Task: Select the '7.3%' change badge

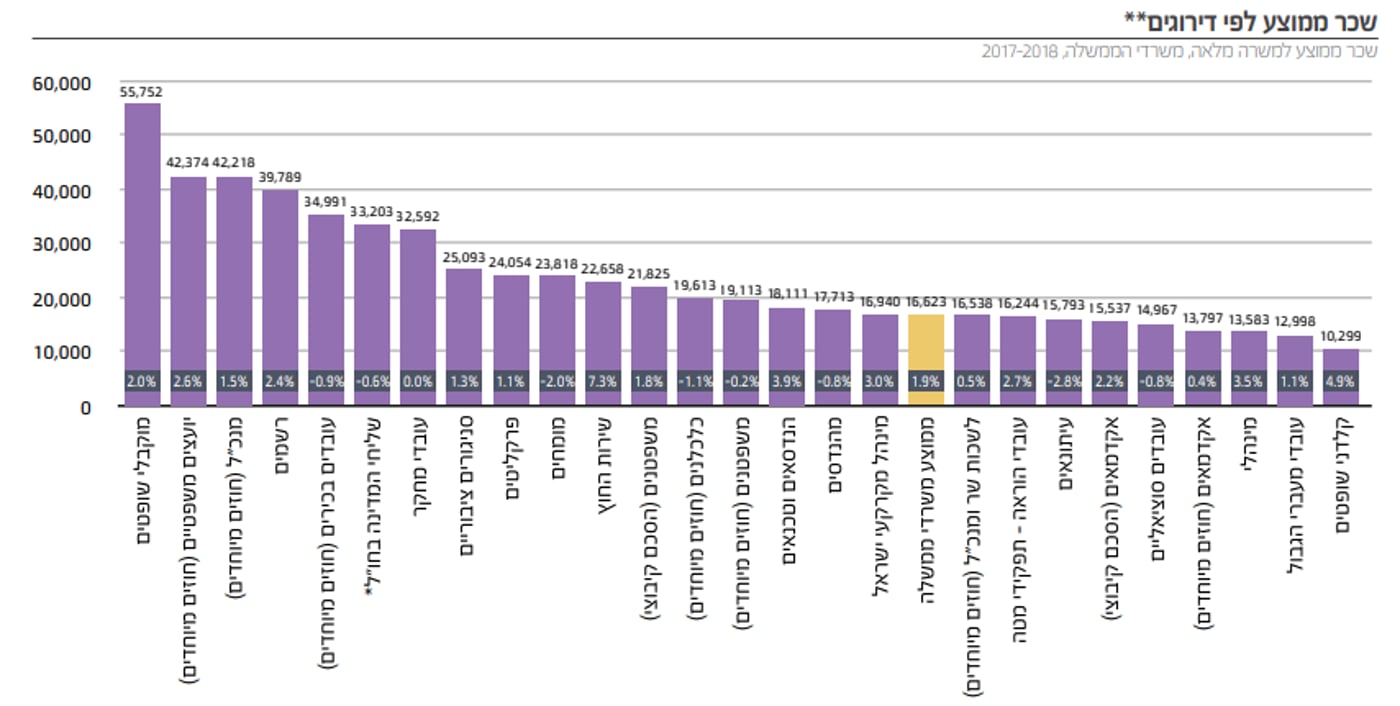Action: tap(603, 381)
